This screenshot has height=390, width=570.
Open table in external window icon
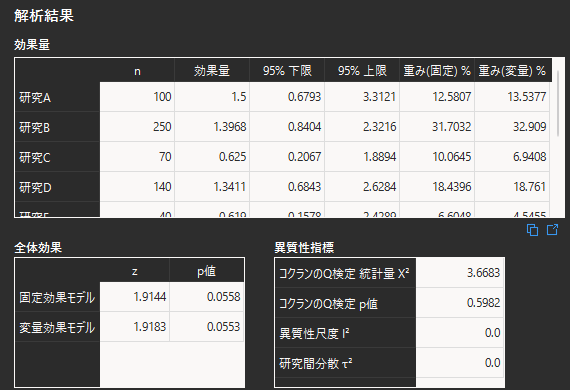[552, 230]
